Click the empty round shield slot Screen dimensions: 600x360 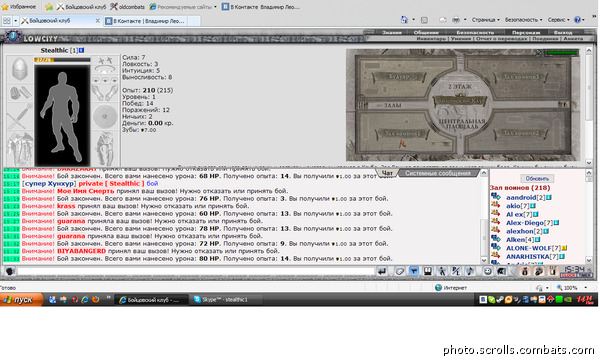pyautogui.click(x=105, y=116)
